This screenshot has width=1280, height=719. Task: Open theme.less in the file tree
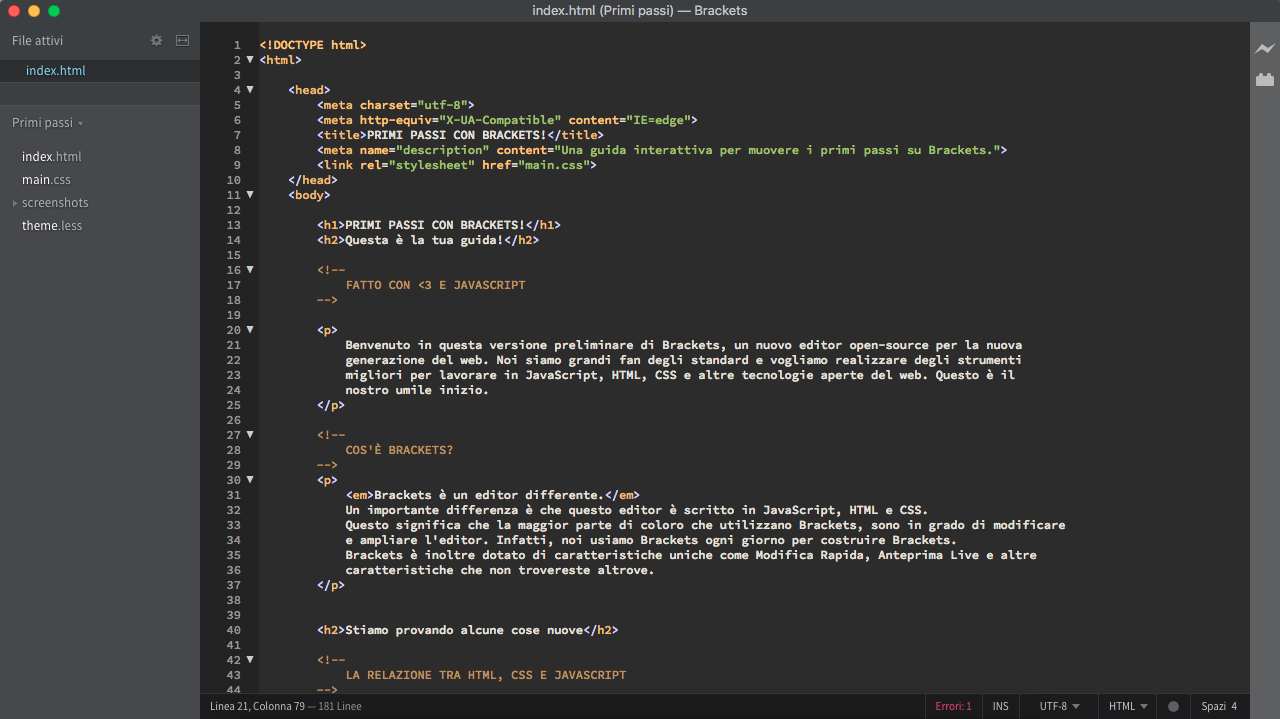pos(52,226)
